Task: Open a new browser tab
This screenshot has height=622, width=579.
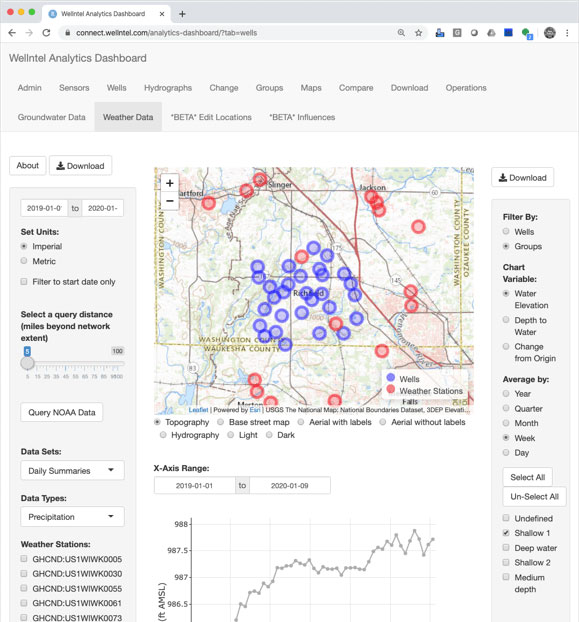Action: click(182, 14)
